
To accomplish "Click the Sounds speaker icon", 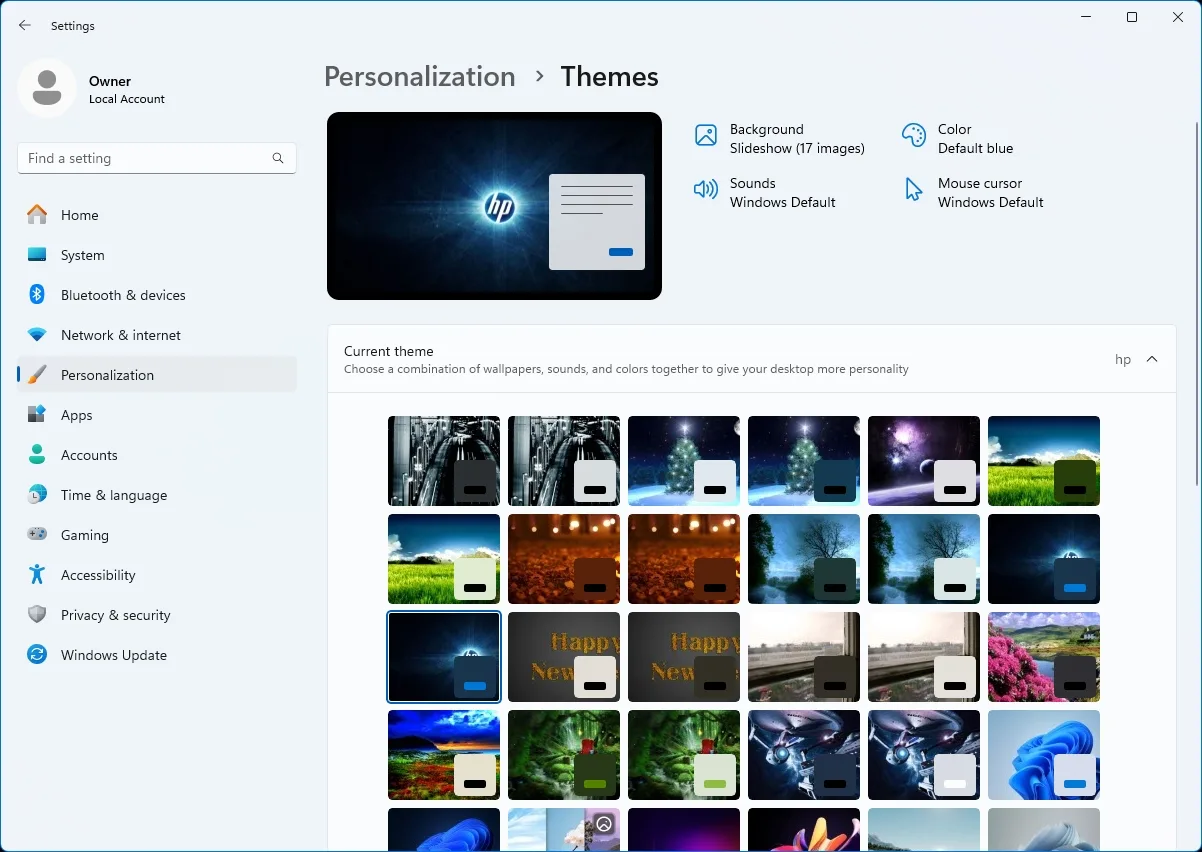I will coord(706,189).
